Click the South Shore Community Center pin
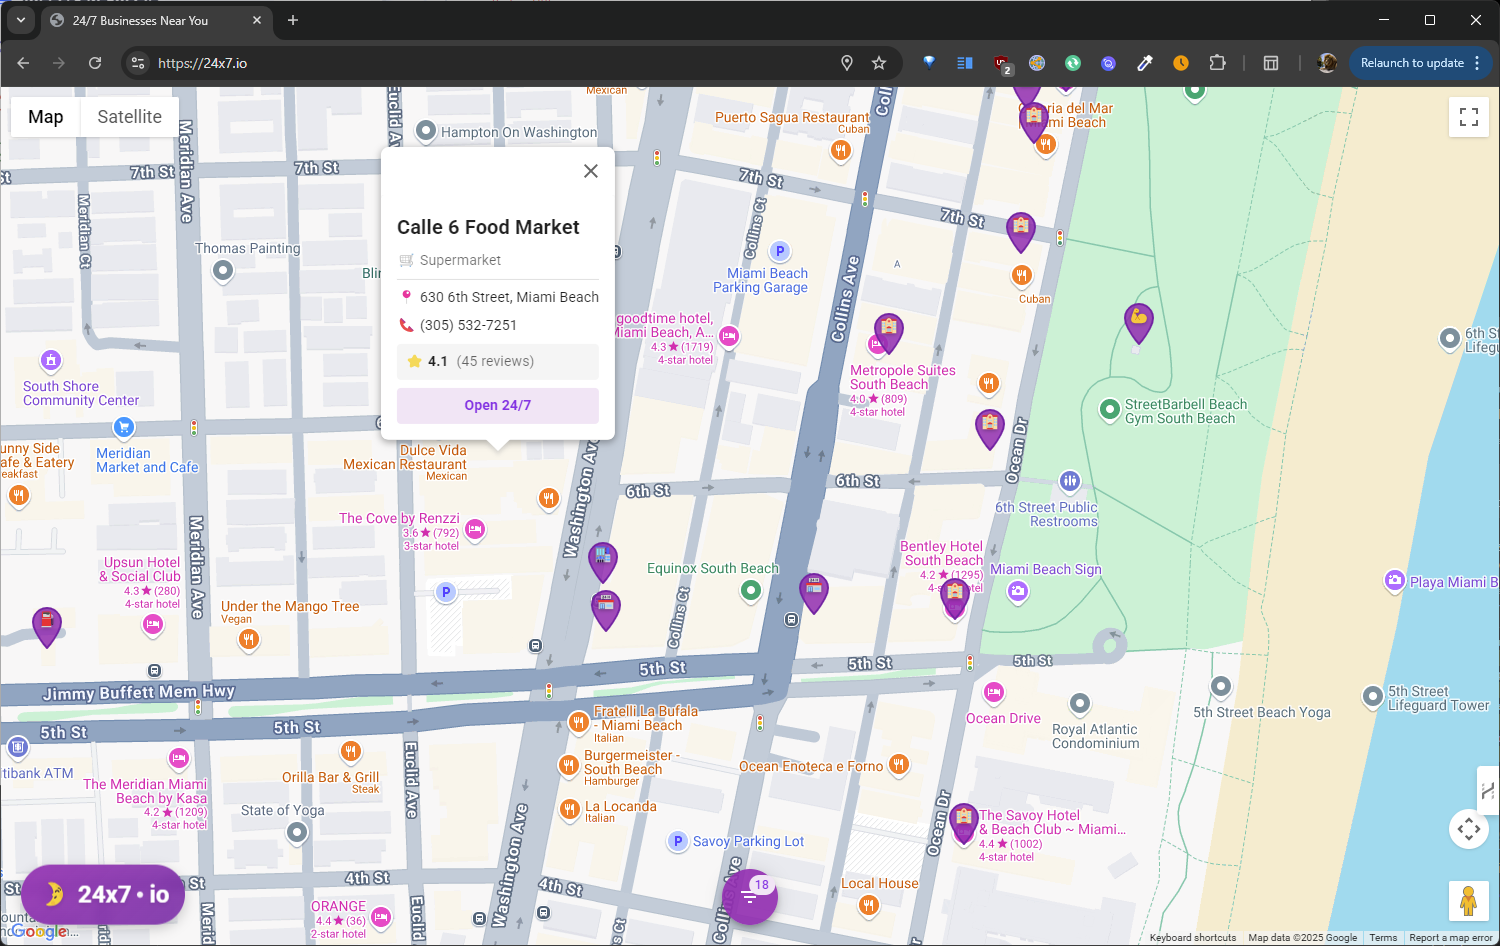This screenshot has width=1500, height=946. pos(51,360)
